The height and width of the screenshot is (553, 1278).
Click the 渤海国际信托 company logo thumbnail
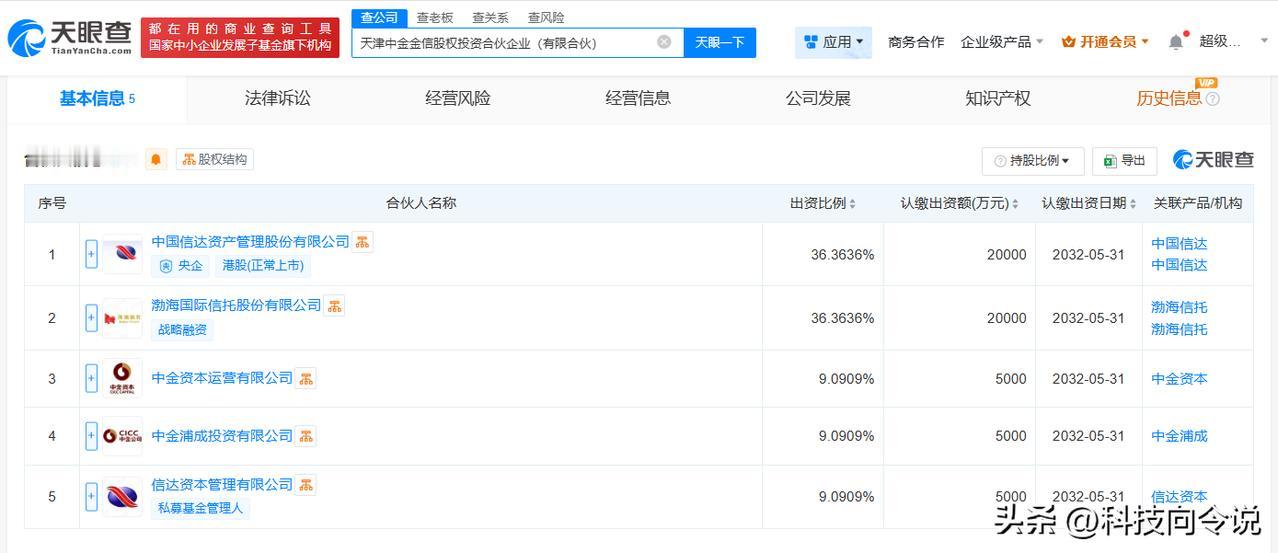[x=122, y=318]
